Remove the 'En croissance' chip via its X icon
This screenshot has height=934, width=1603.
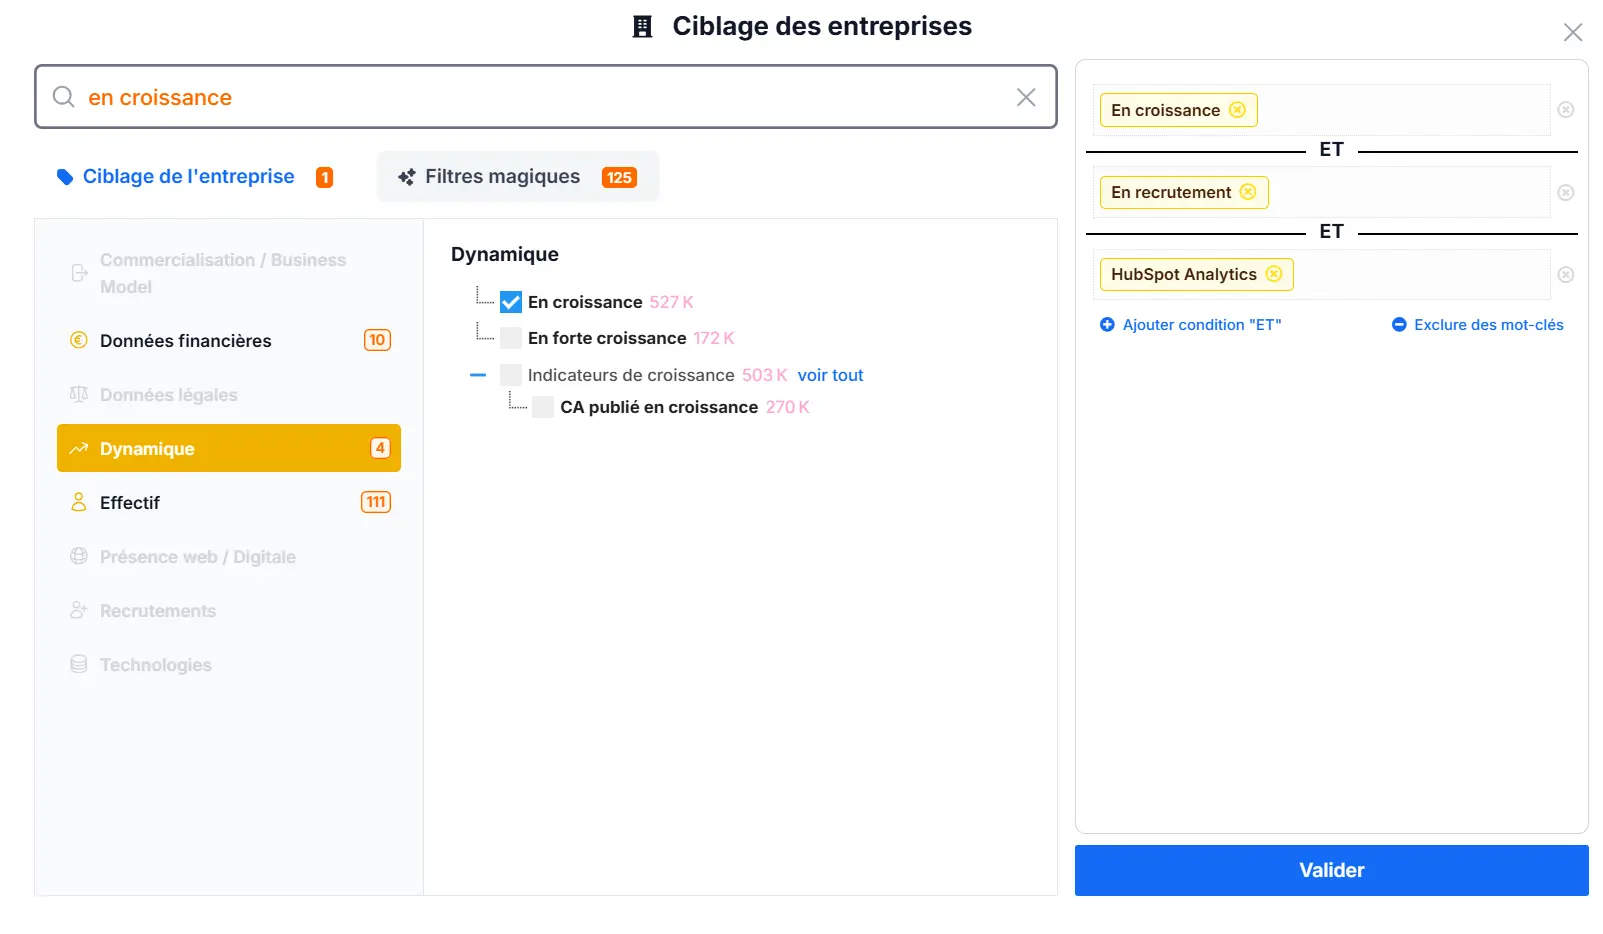pyautogui.click(x=1238, y=110)
